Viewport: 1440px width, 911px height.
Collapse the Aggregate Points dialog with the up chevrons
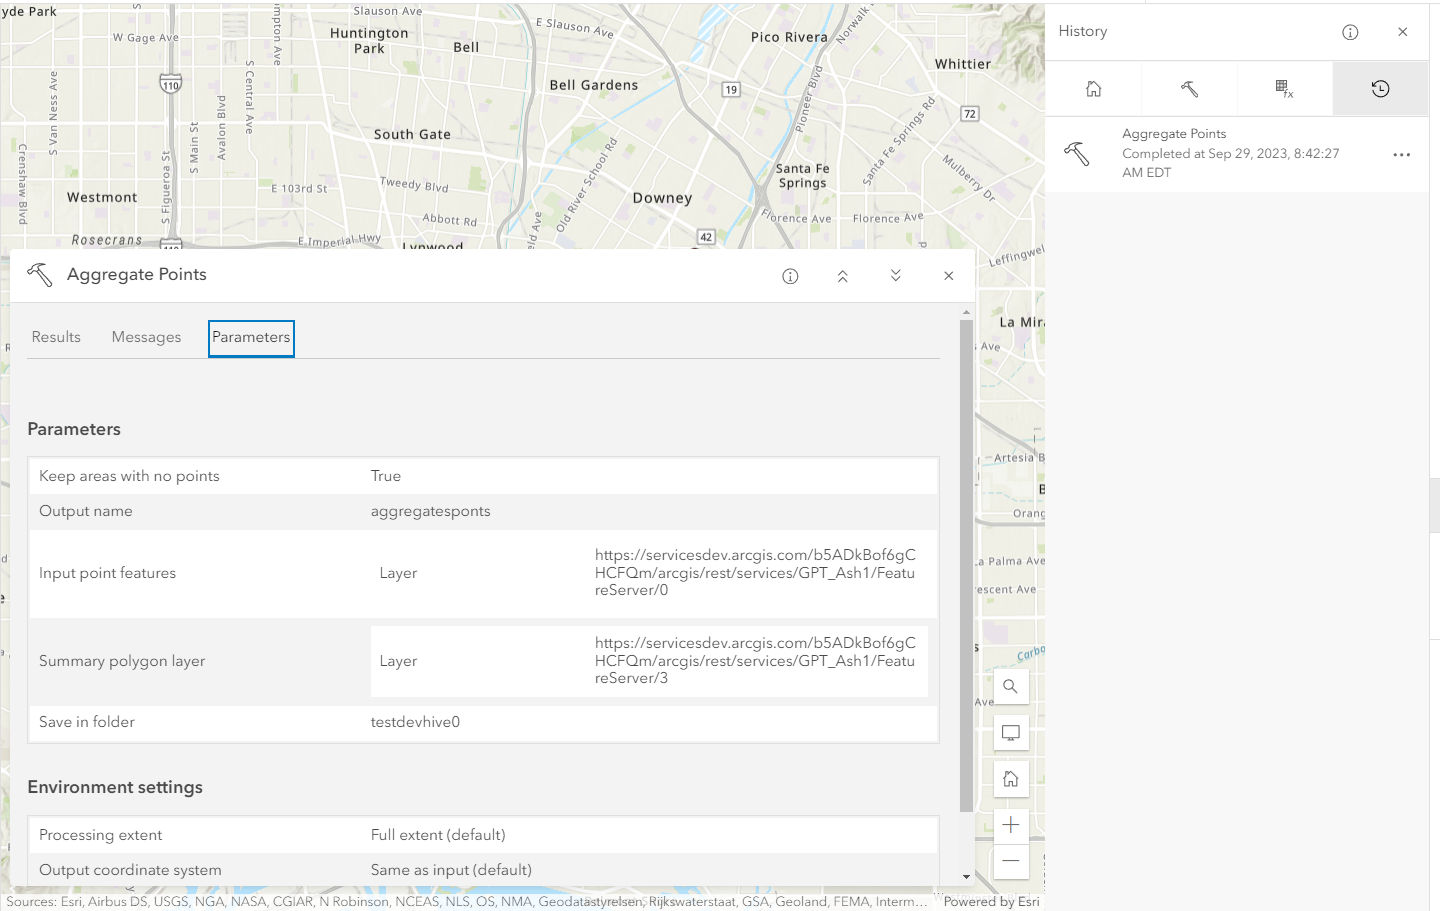[843, 276]
